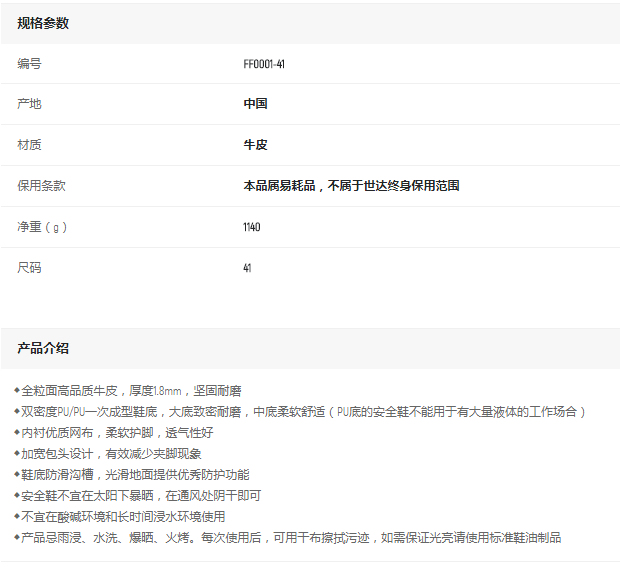Select the 编号 row label
620x577 pixels.
coord(29,64)
